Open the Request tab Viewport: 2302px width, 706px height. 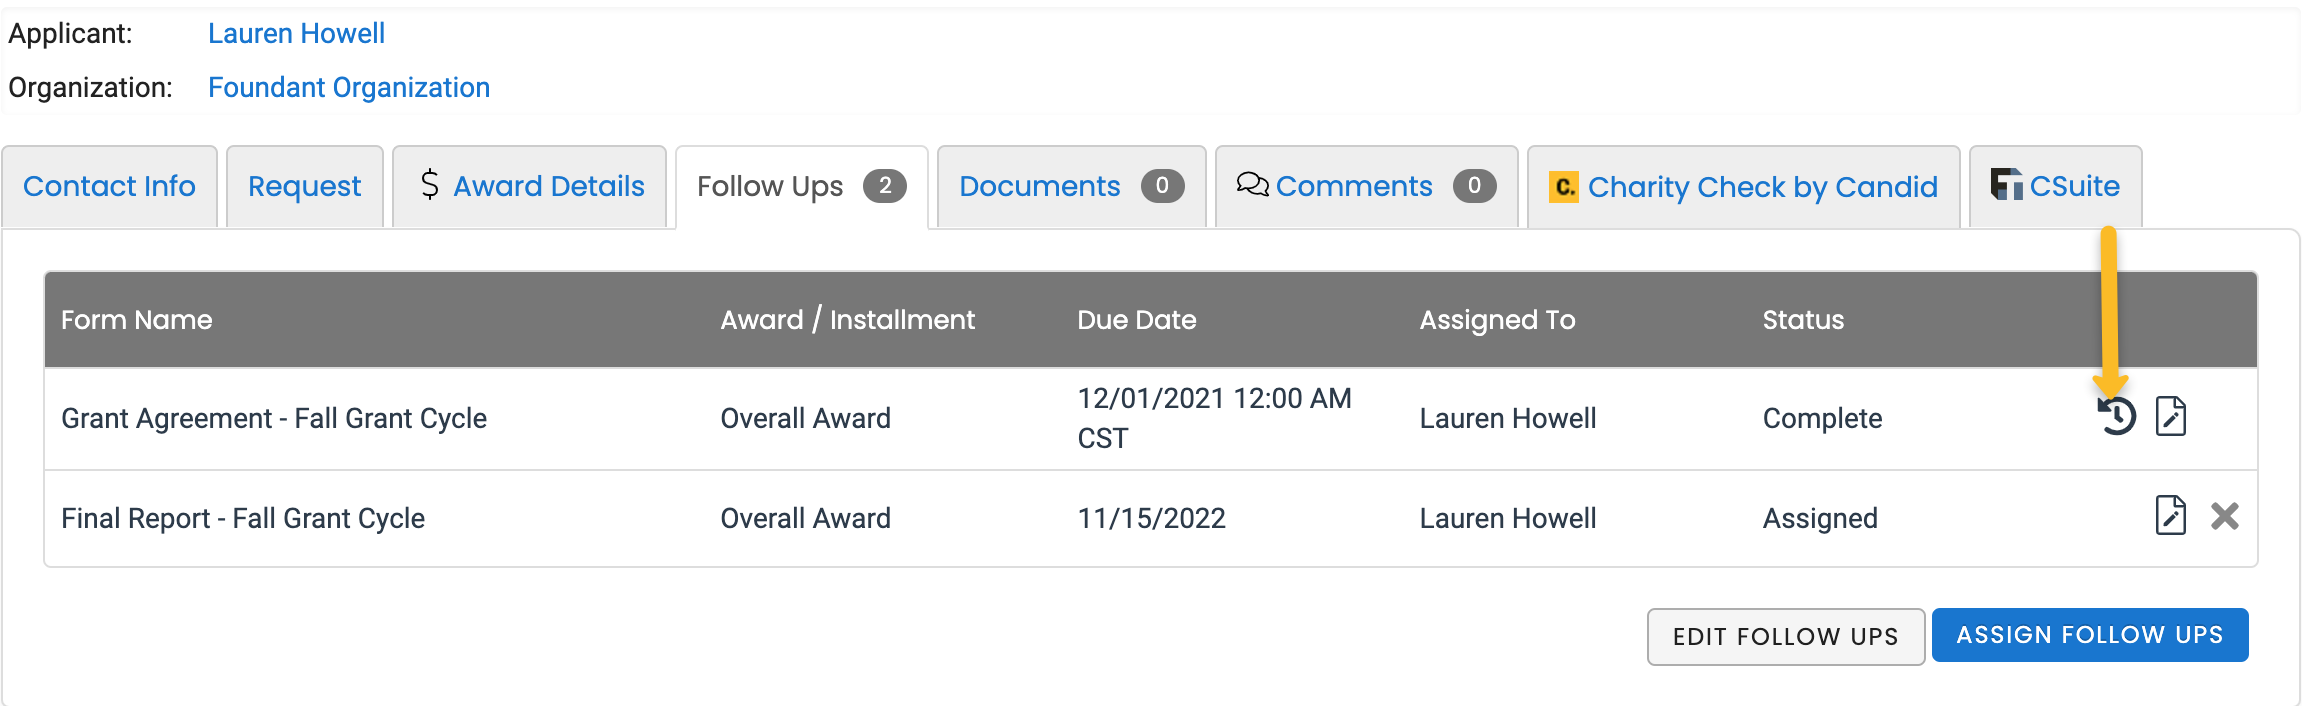(304, 185)
